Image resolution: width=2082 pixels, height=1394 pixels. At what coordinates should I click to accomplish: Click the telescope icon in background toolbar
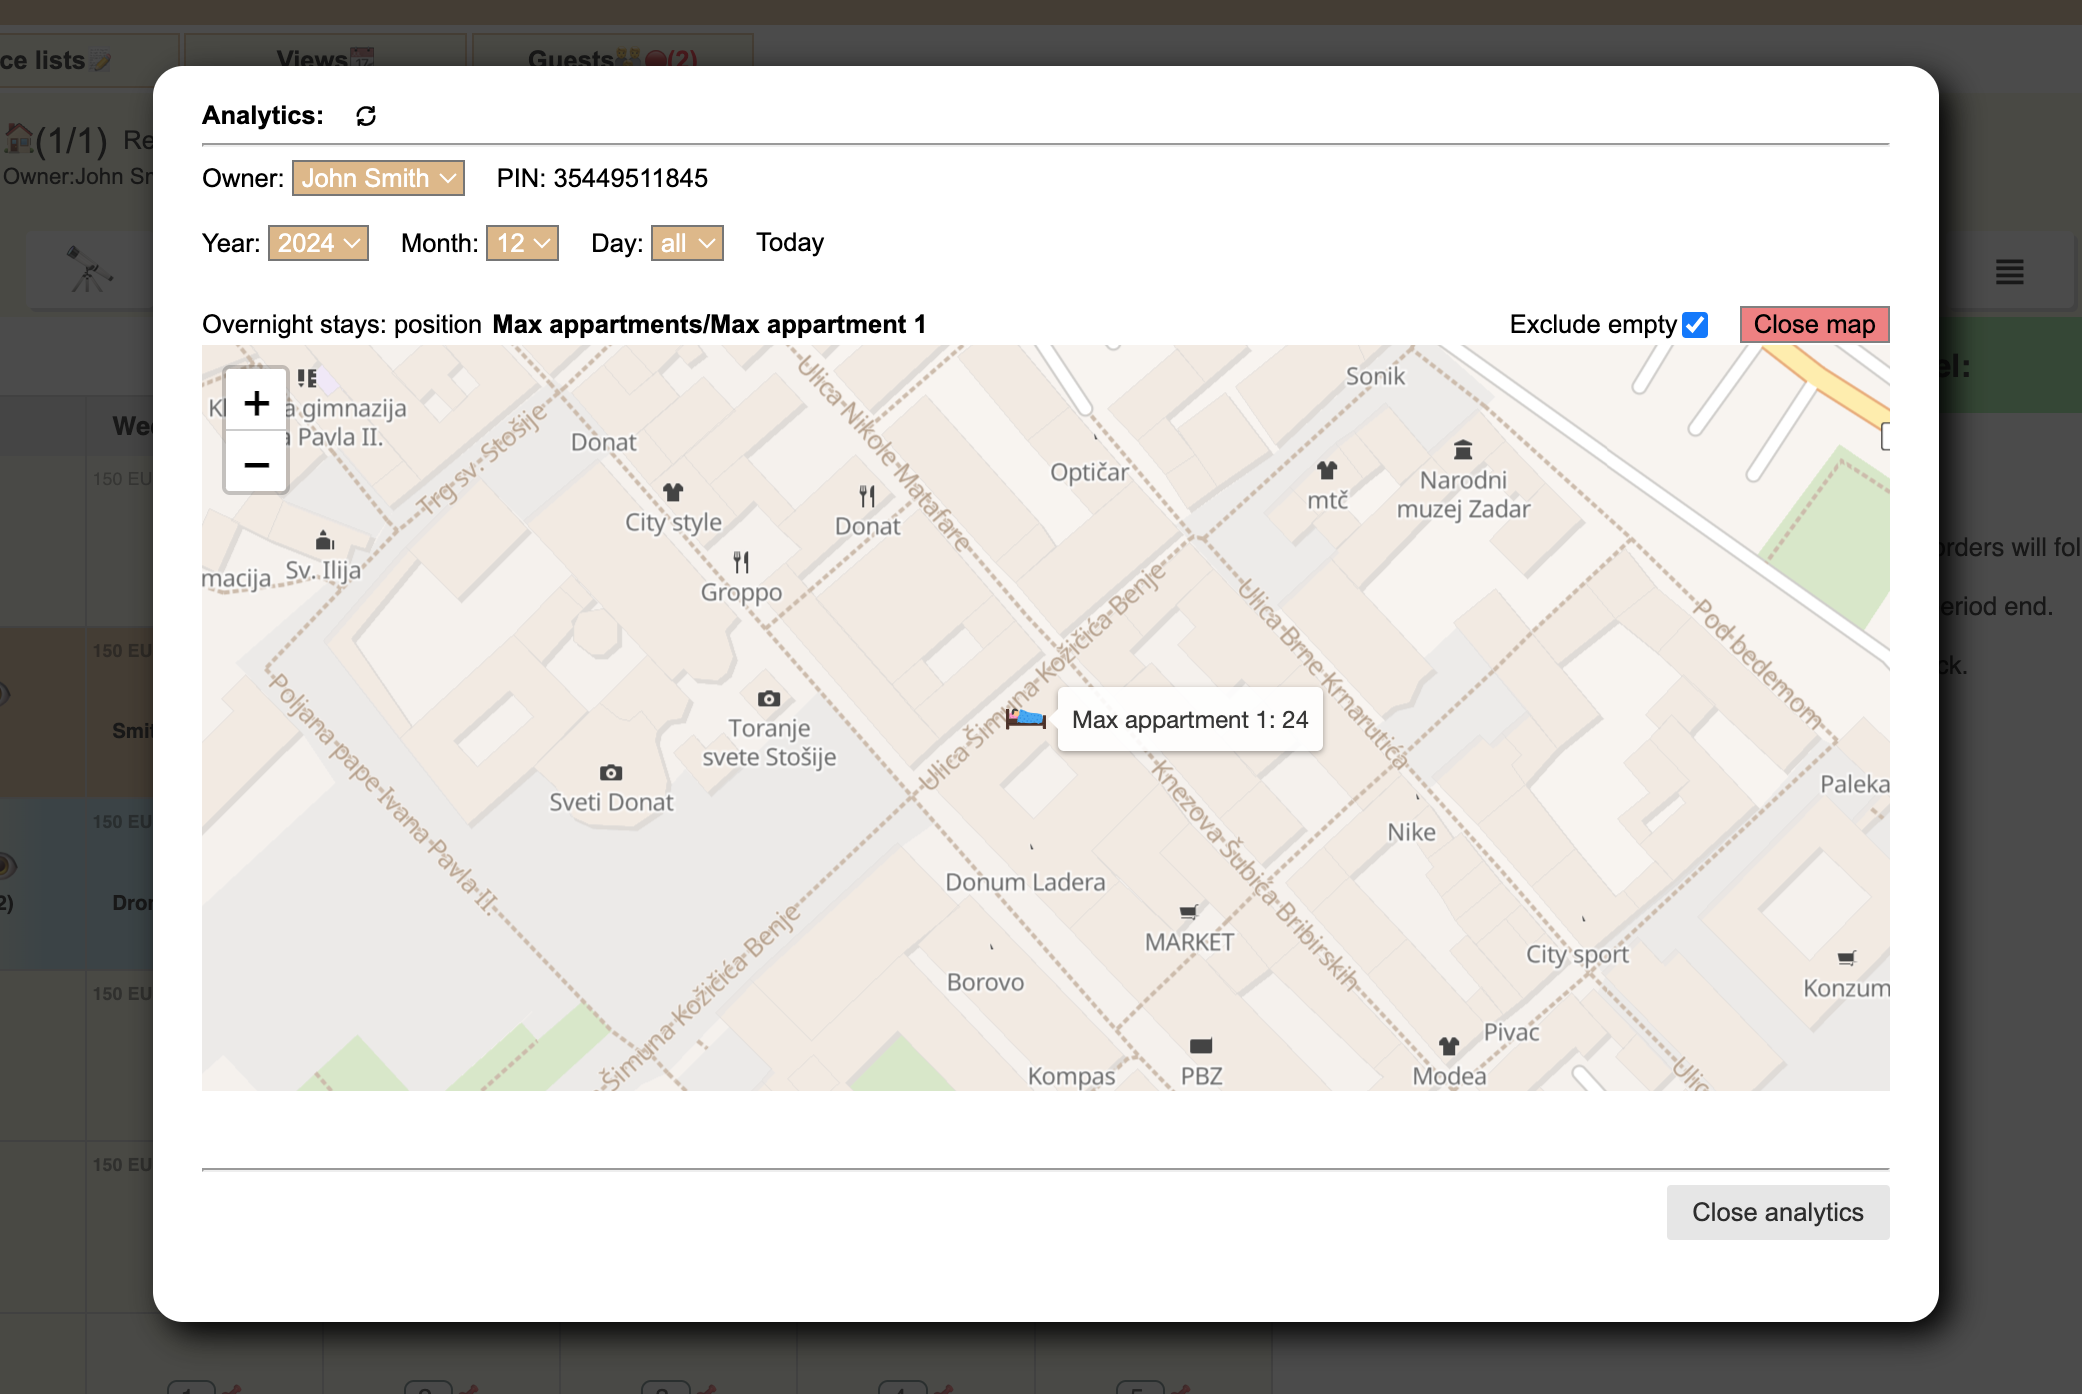[89, 269]
